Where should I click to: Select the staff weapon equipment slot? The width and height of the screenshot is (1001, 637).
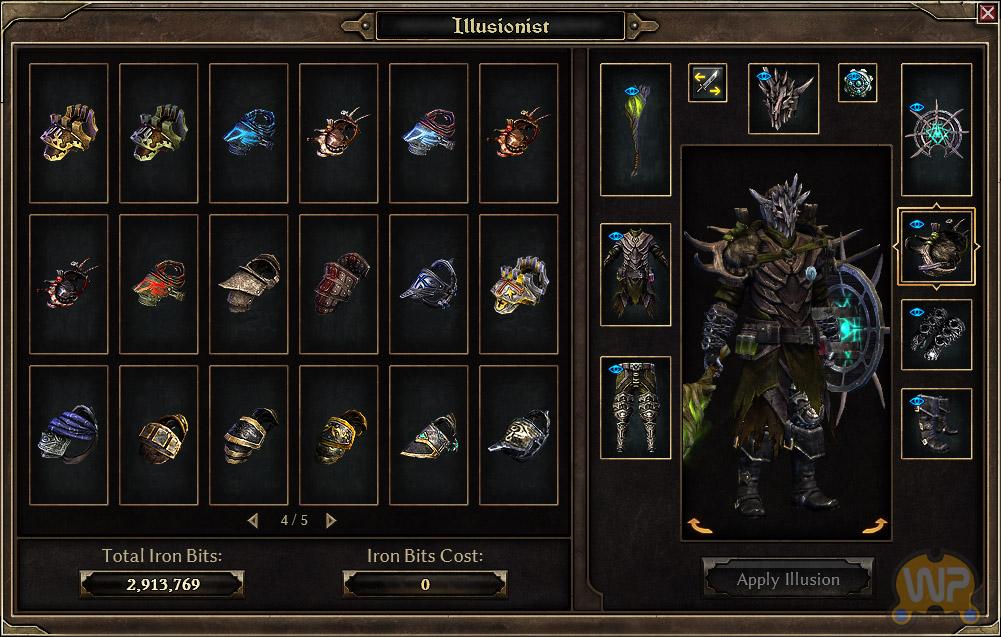pyautogui.click(x=635, y=130)
